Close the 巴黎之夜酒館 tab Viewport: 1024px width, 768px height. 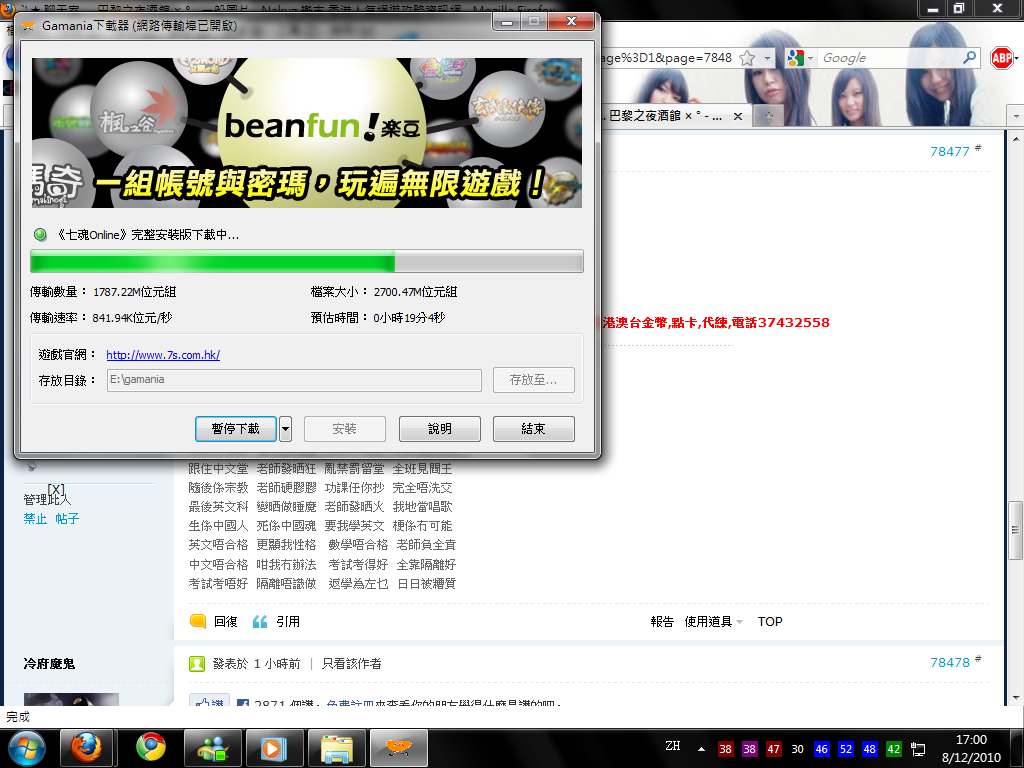coord(738,116)
